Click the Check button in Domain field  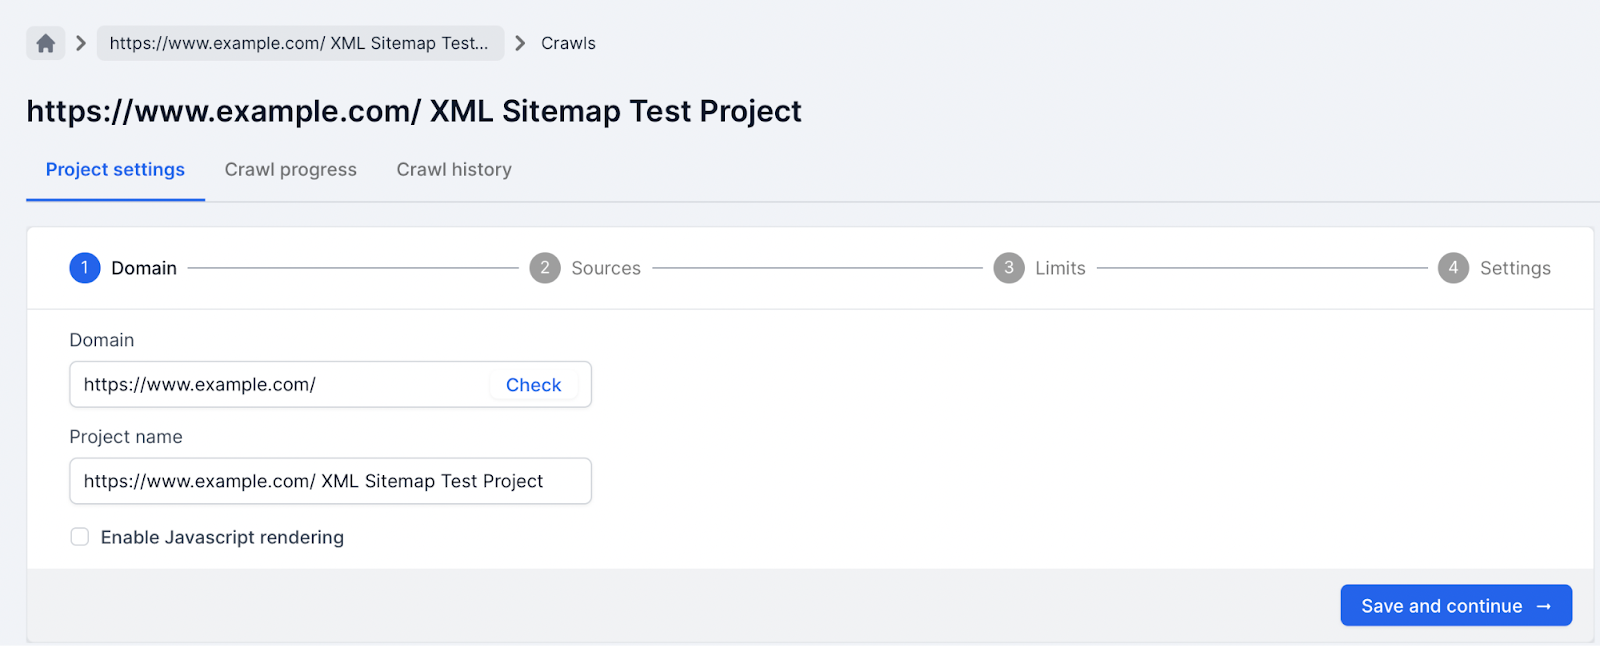pos(534,385)
